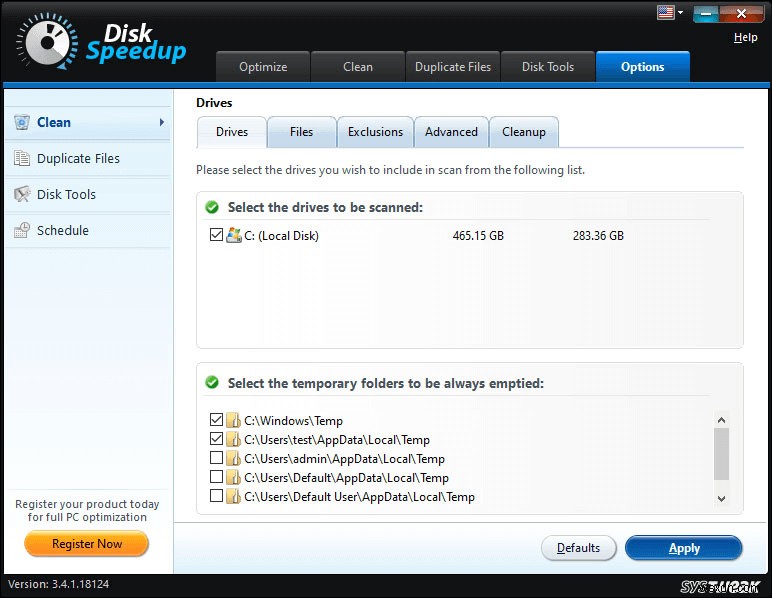Select the Drives sub-tab

click(232, 132)
